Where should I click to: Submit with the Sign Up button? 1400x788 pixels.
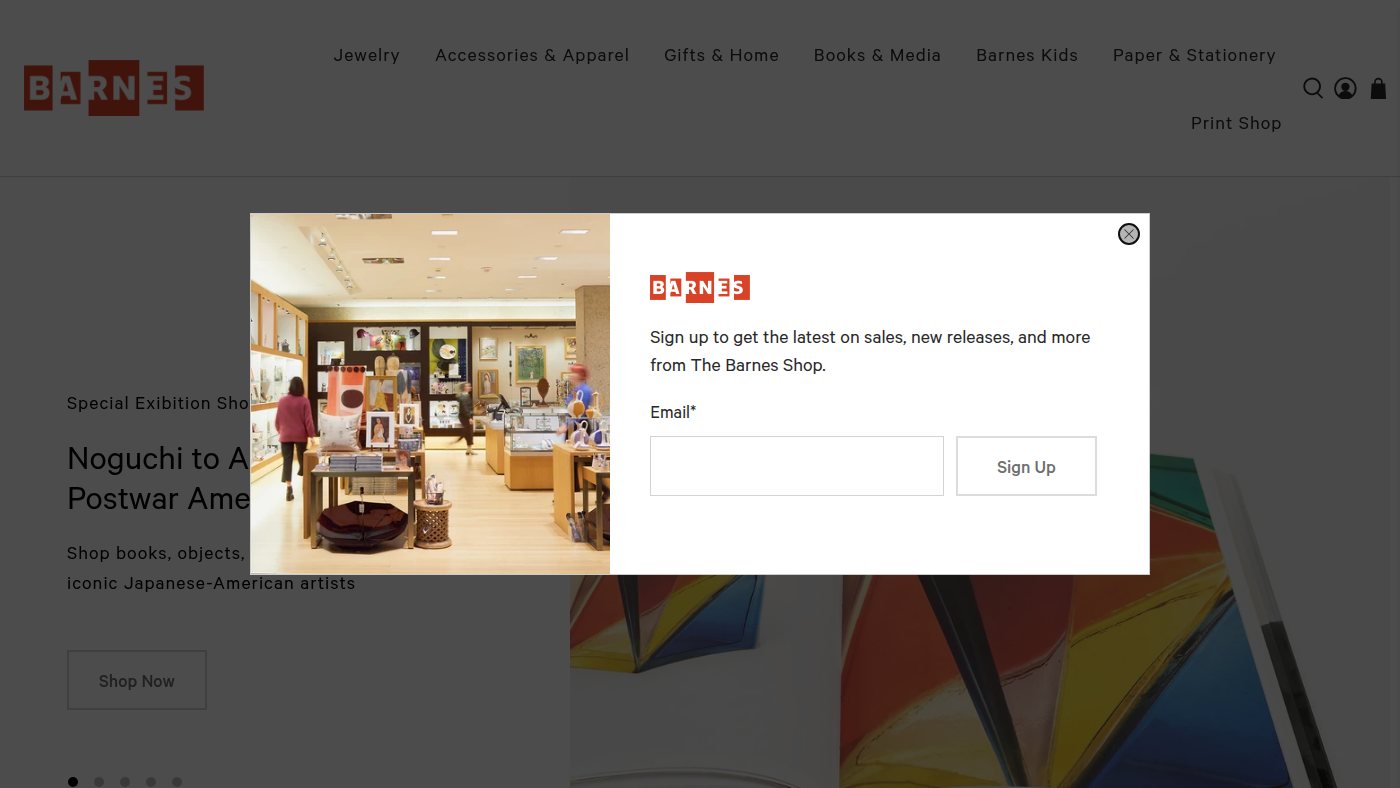tap(1026, 466)
